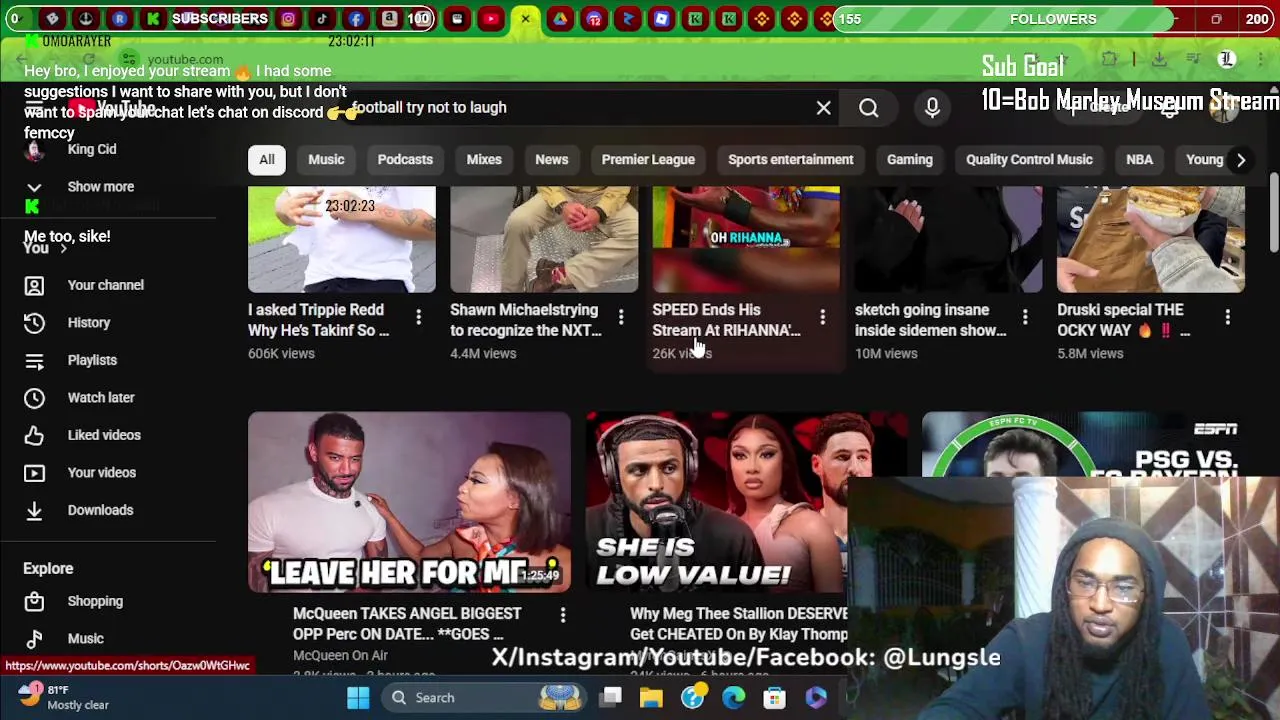Start voice search with the microphone icon

pyautogui.click(x=932, y=108)
